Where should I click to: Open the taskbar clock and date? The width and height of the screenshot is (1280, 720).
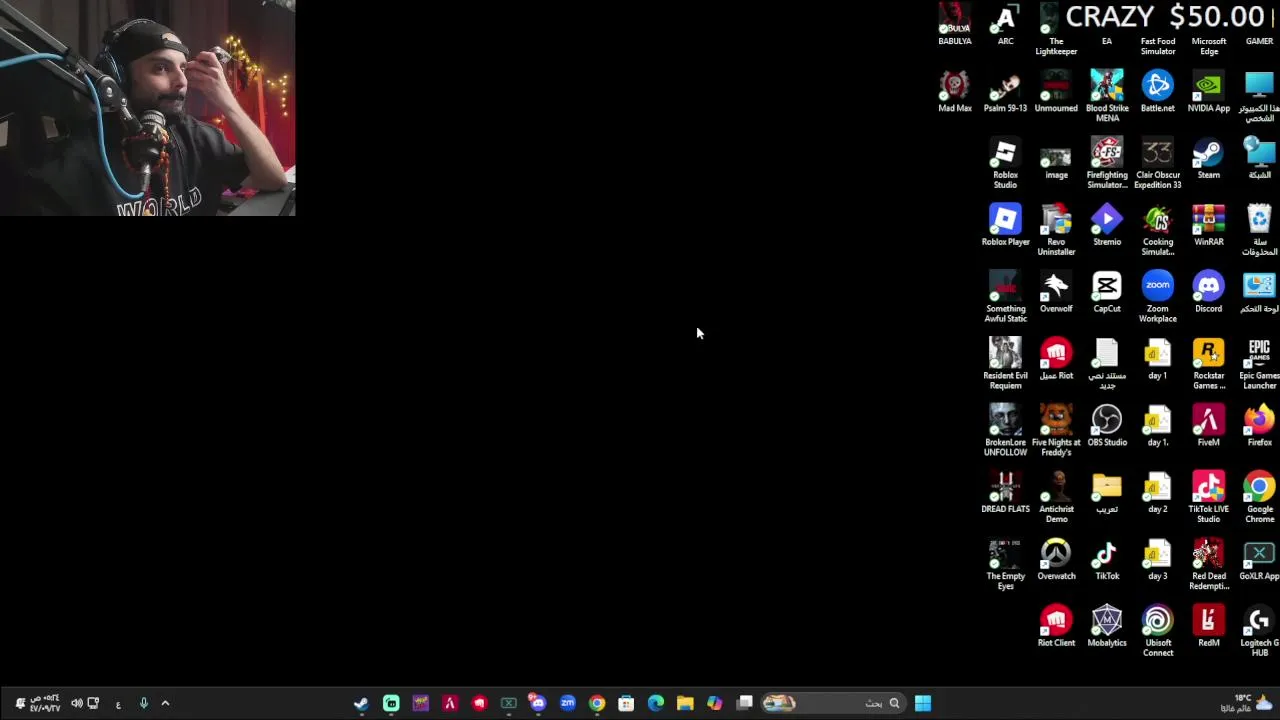44,703
